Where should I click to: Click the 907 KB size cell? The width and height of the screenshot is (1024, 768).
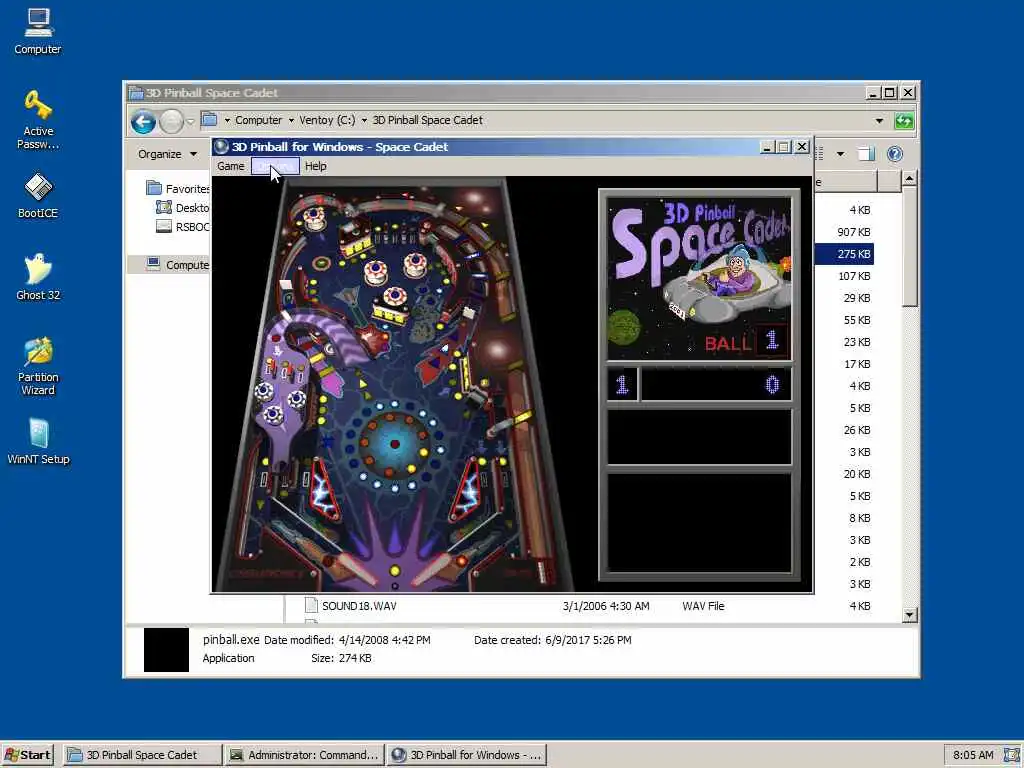pos(854,232)
